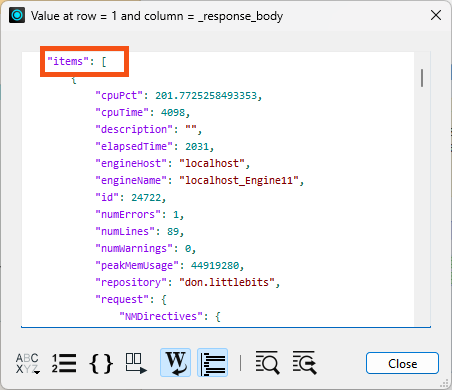Click the "NMDirectives" key
The width and height of the screenshot is (452, 390).
161,317
